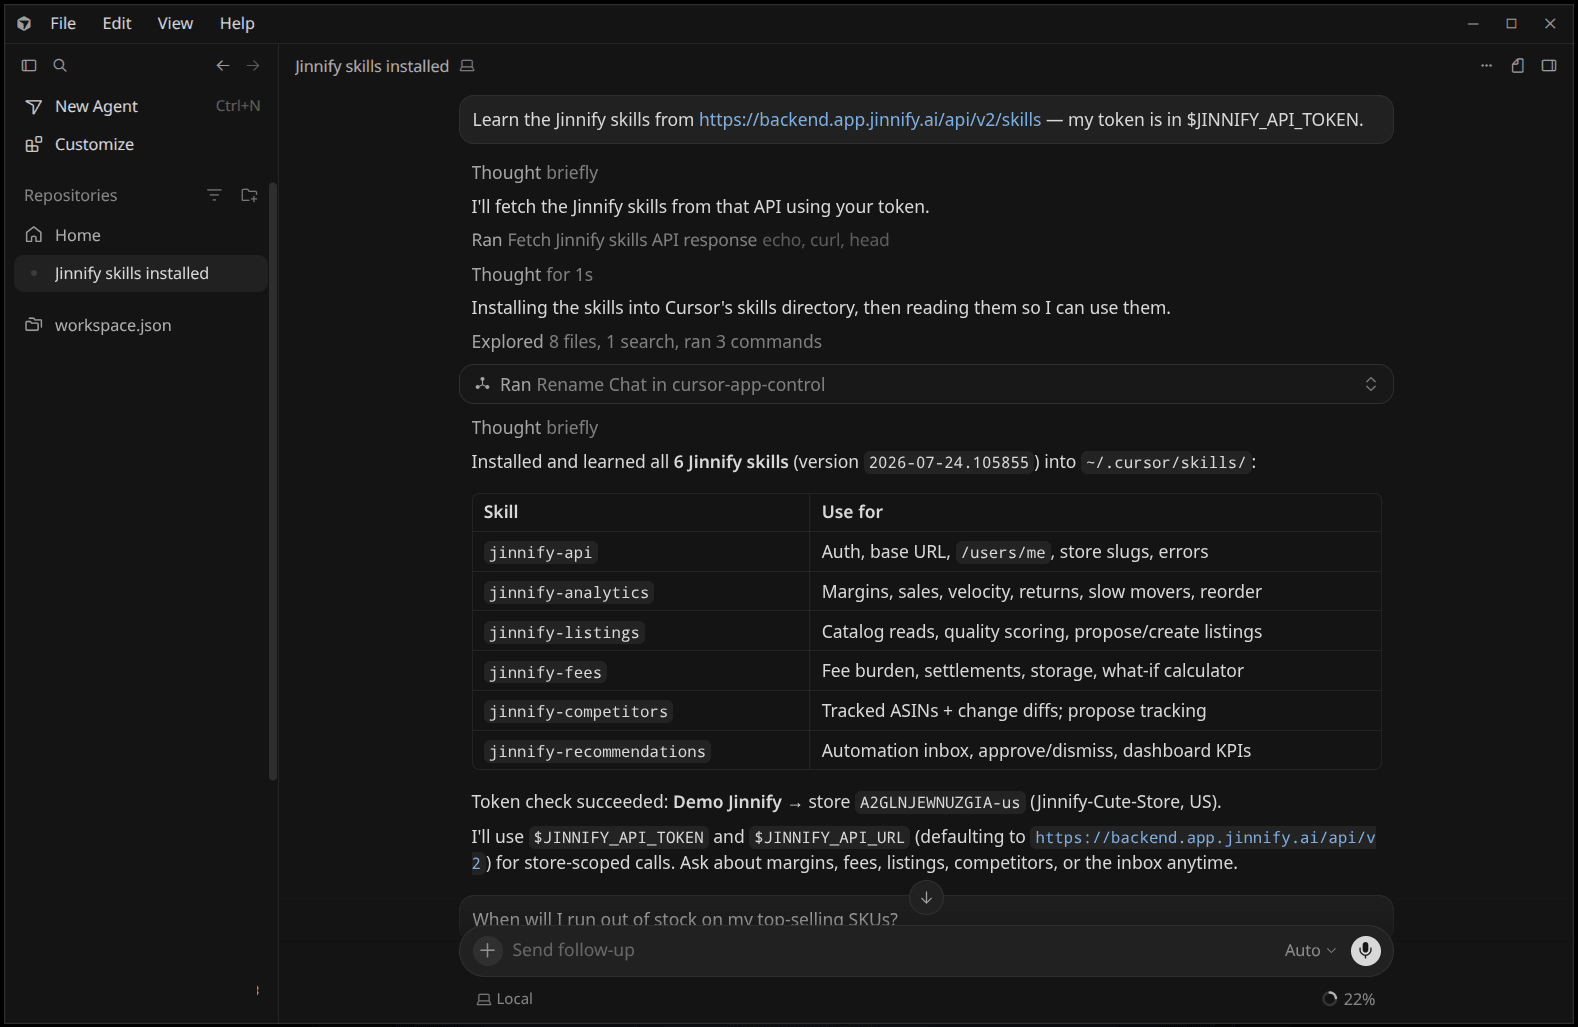Toggle the left sidebar panel icon
Image resolution: width=1578 pixels, height=1027 pixels.
point(29,65)
